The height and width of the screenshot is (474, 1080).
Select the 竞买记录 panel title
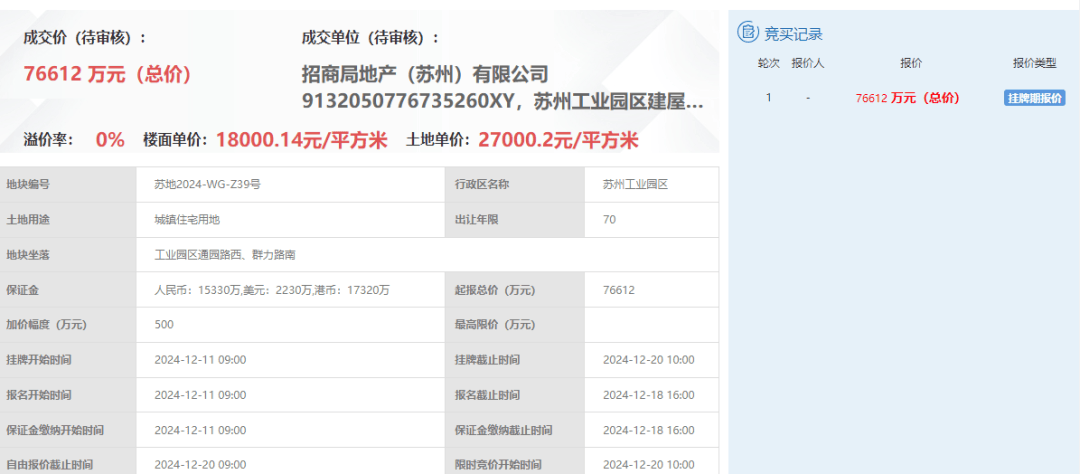793,33
